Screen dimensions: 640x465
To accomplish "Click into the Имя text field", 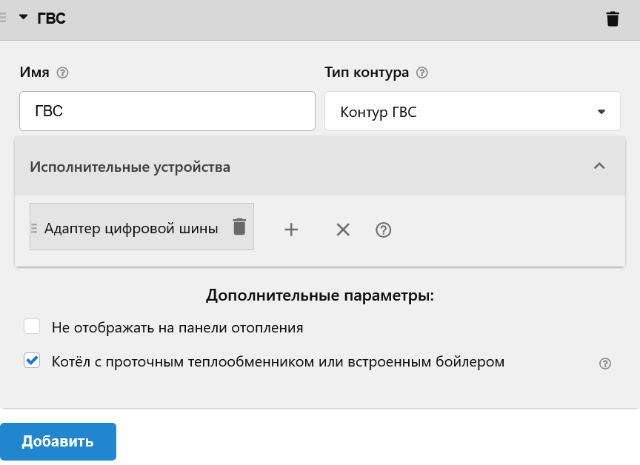I will click(166, 112).
